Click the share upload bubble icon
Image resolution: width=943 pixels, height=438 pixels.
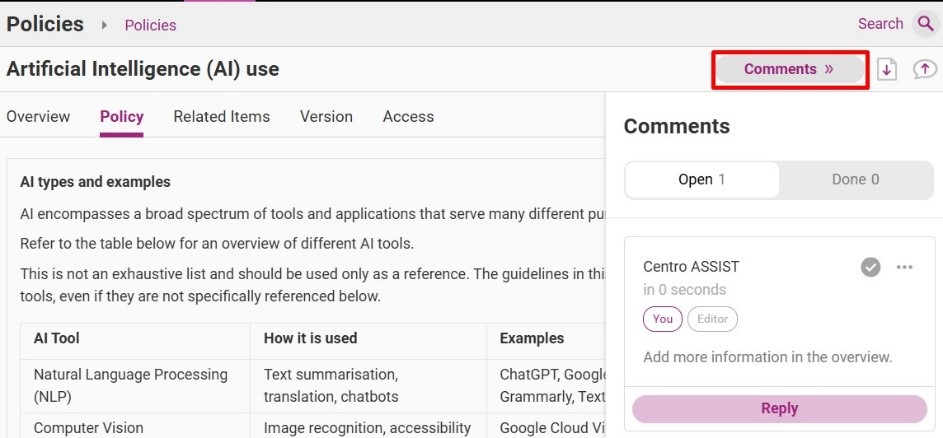pos(924,69)
